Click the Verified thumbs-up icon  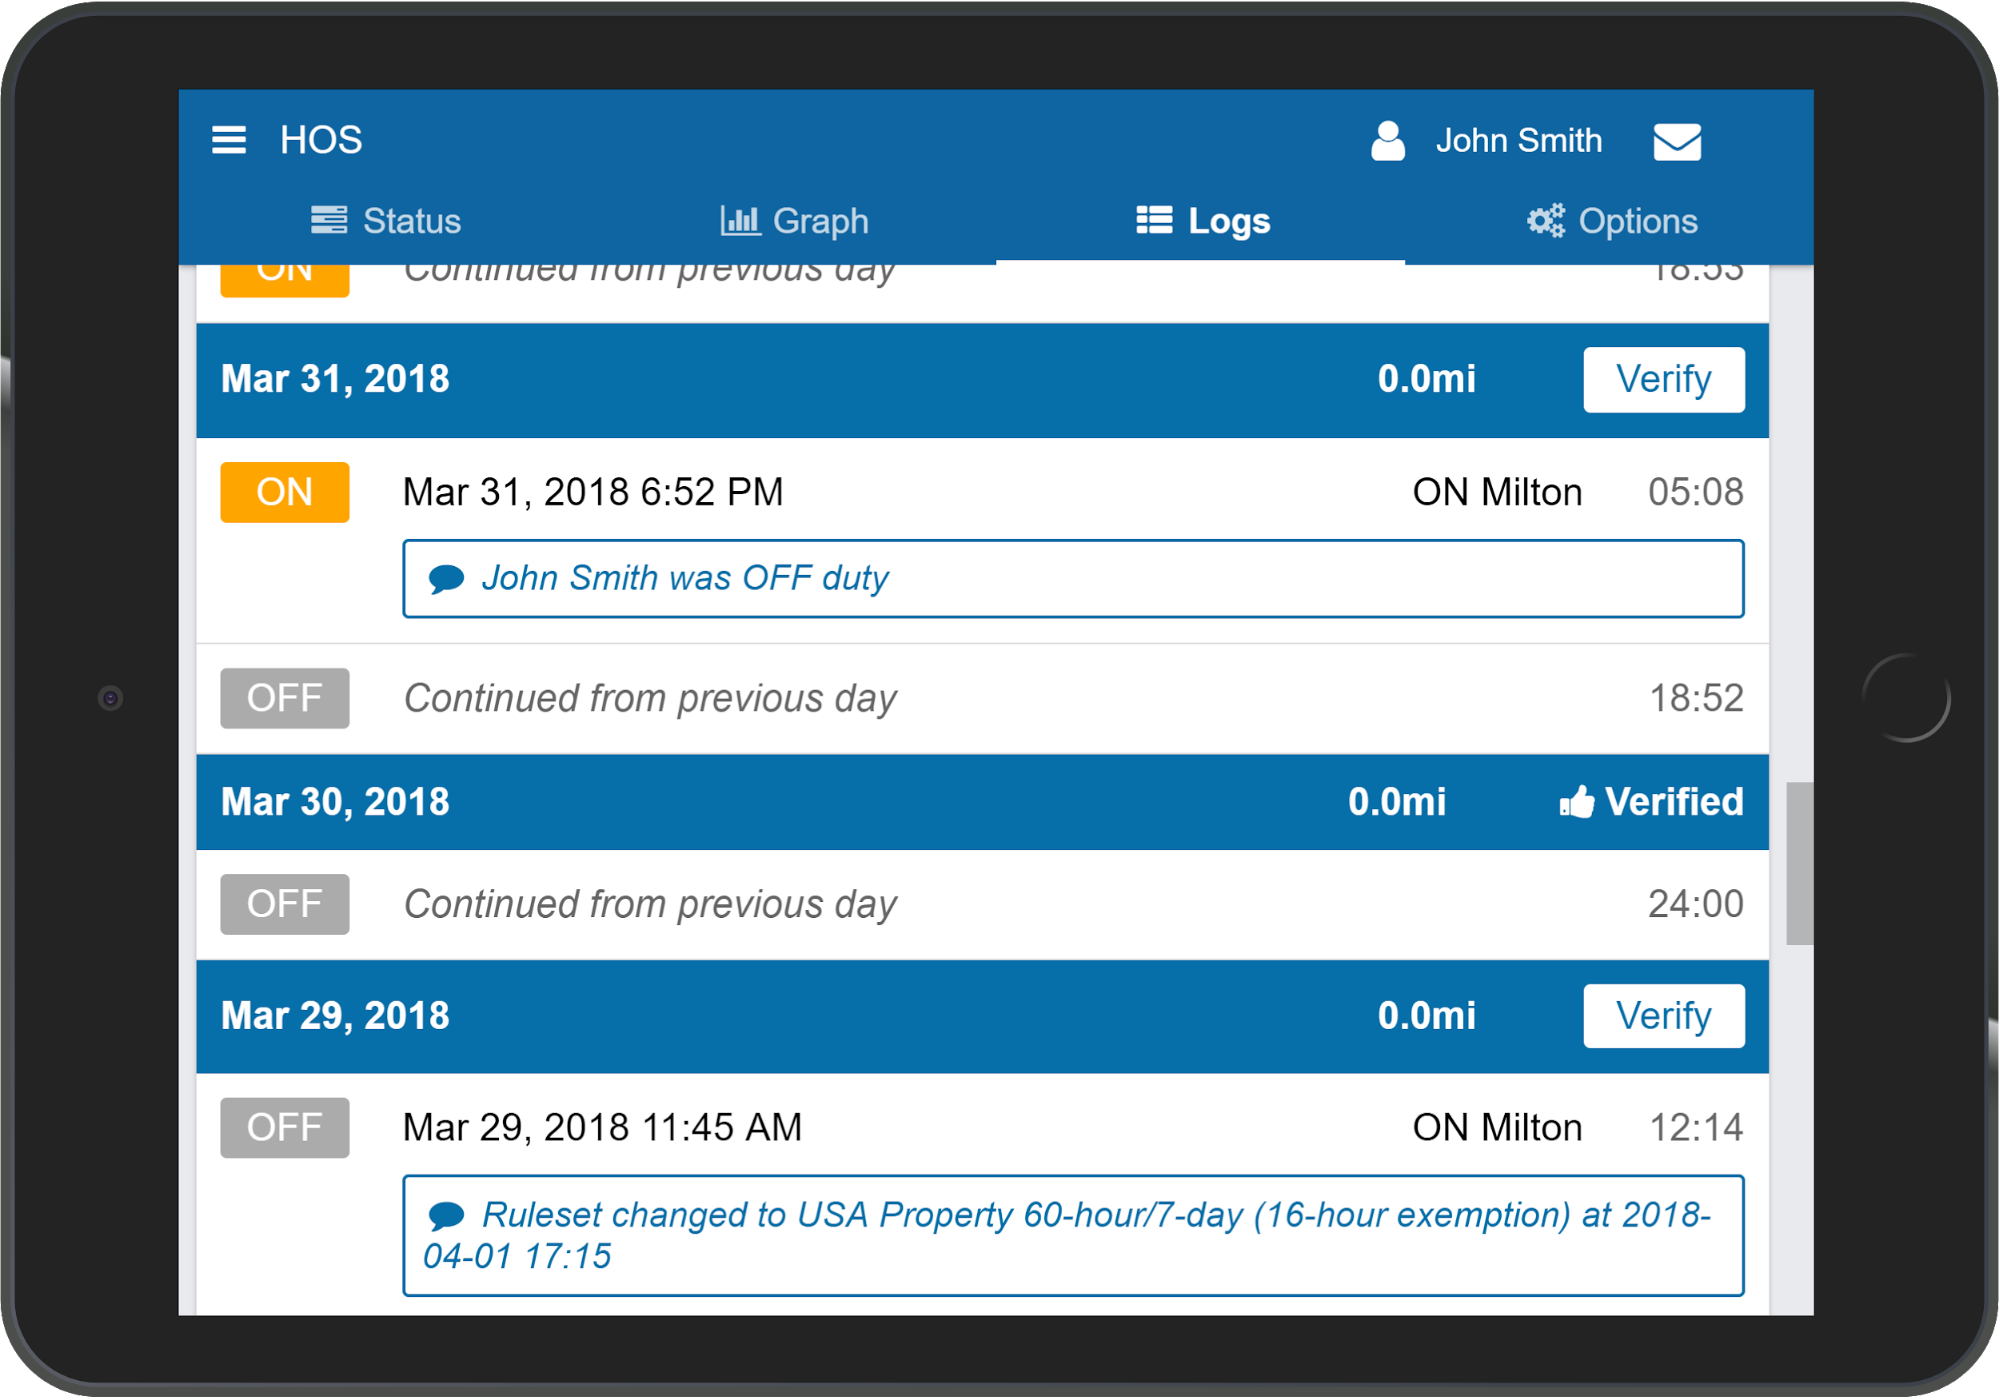coord(1576,802)
